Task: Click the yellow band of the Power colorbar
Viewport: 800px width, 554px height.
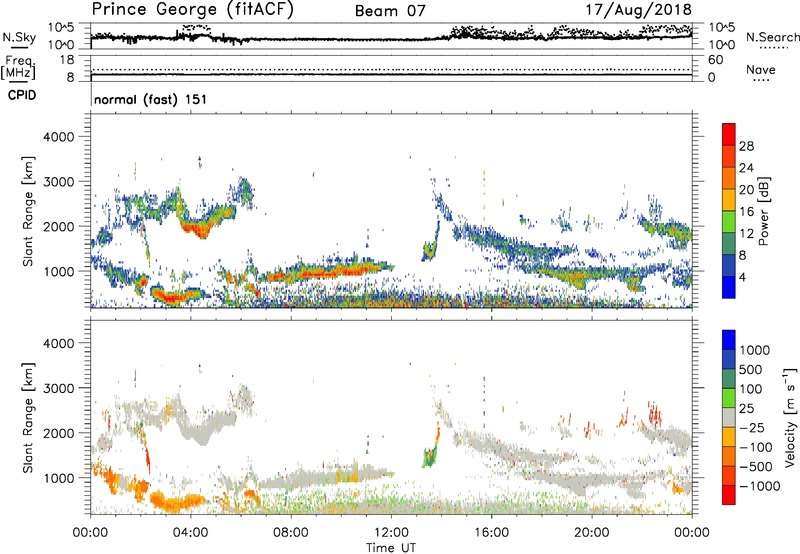Action: coord(729,199)
